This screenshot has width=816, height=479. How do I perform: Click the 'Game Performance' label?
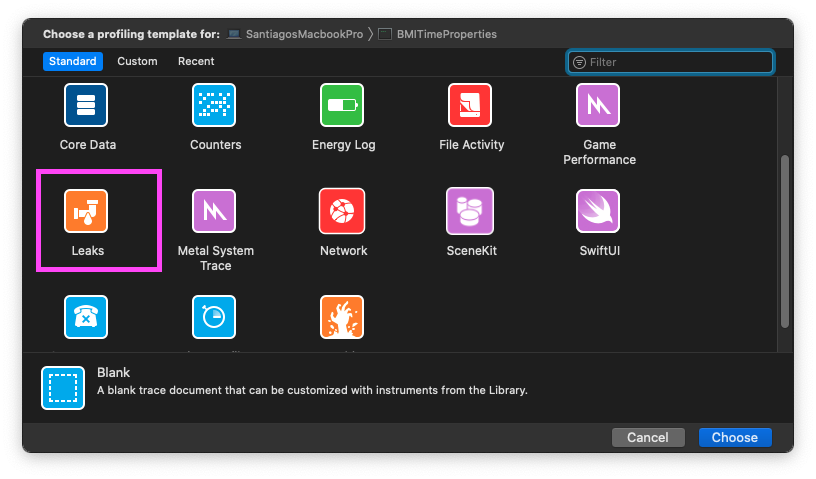point(600,152)
